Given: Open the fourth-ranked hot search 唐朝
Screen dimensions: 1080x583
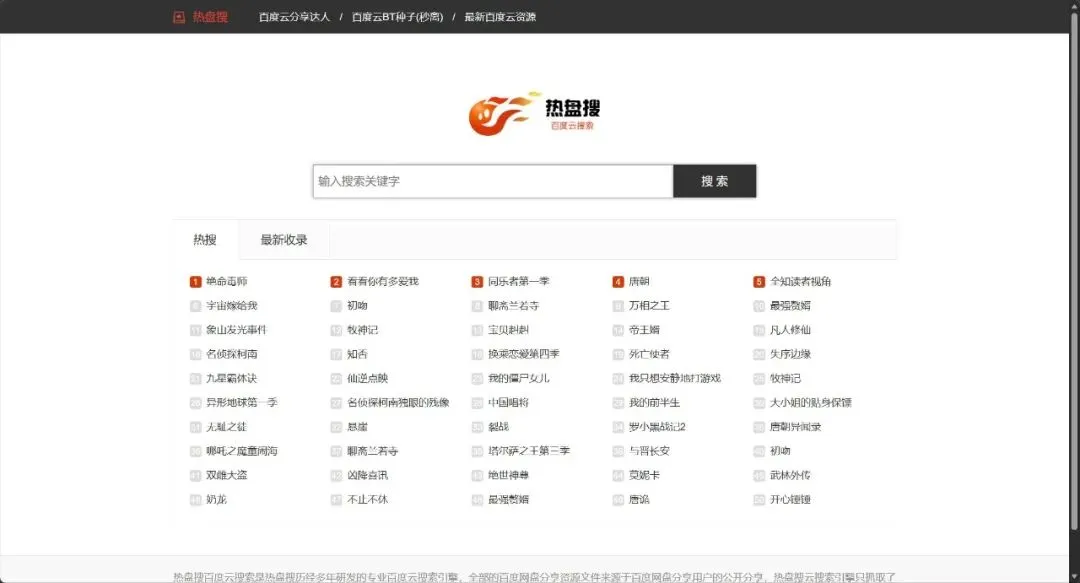Looking at the screenshot, I should [639, 282].
